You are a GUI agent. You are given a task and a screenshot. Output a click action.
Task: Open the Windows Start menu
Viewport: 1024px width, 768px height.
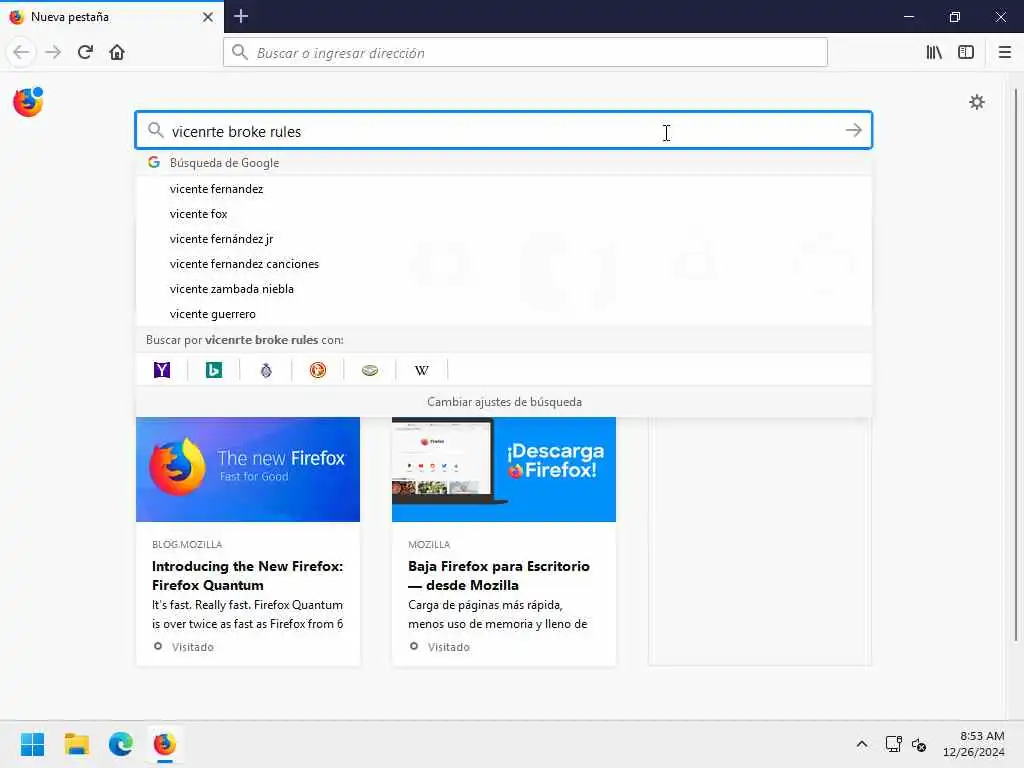(x=33, y=744)
